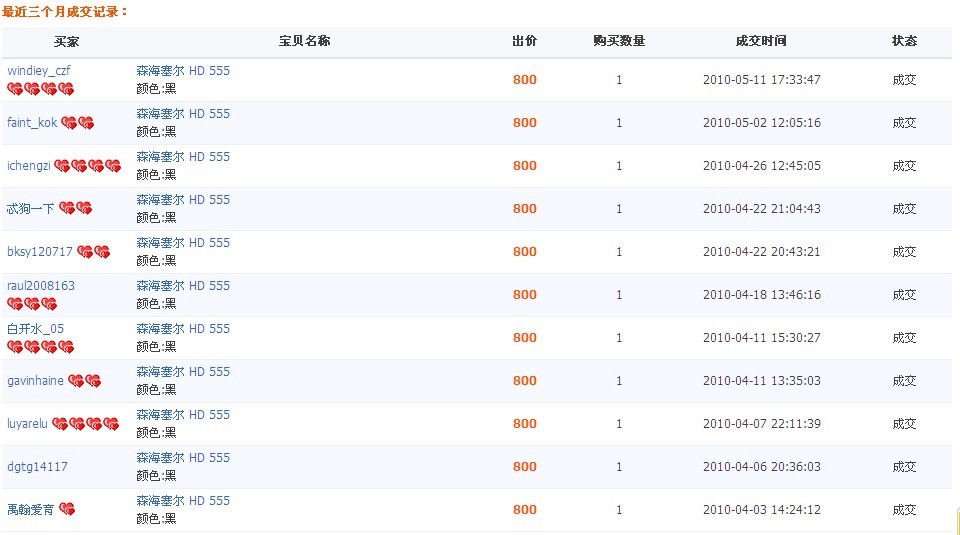The height and width of the screenshot is (535, 960).
Task: Open 森海塞尔 HD 555 link in faint_kok row
Action: pyautogui.click(x=183, y=114)
